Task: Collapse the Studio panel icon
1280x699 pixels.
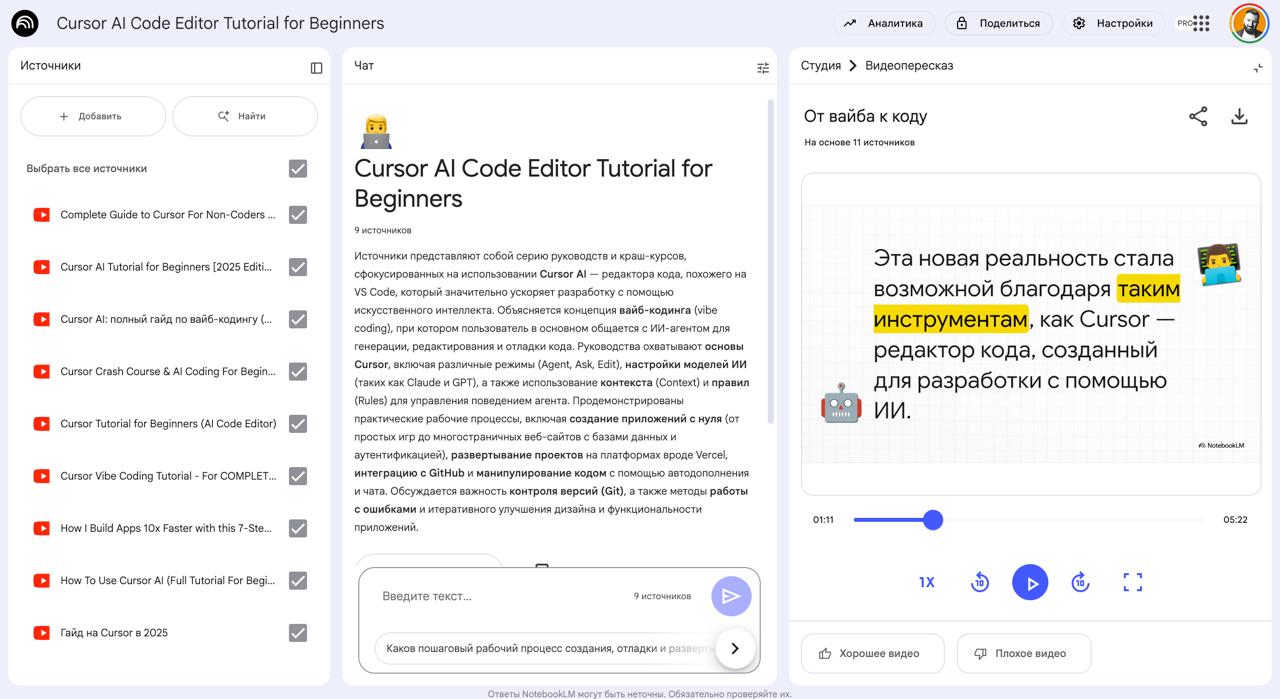Action: pyautogui.click(x=1258, y=68)
